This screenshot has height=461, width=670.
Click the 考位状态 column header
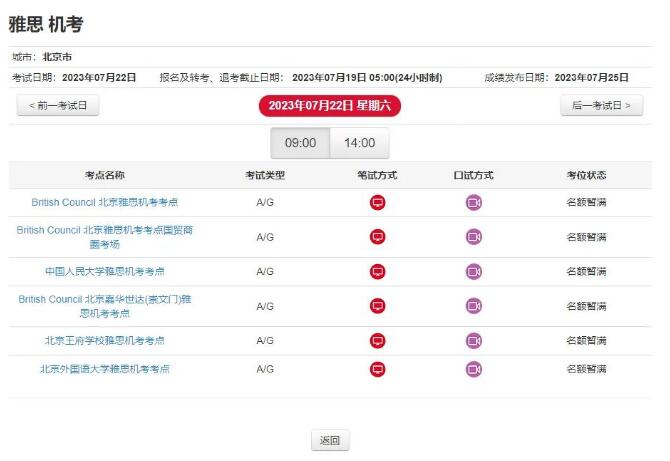coord(586,175)
